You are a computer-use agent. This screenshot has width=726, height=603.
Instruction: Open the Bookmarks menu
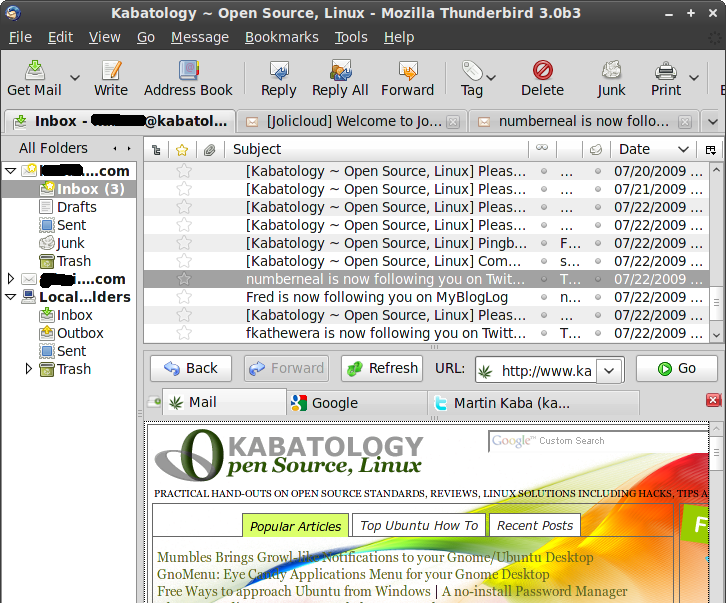click(281, 37)
